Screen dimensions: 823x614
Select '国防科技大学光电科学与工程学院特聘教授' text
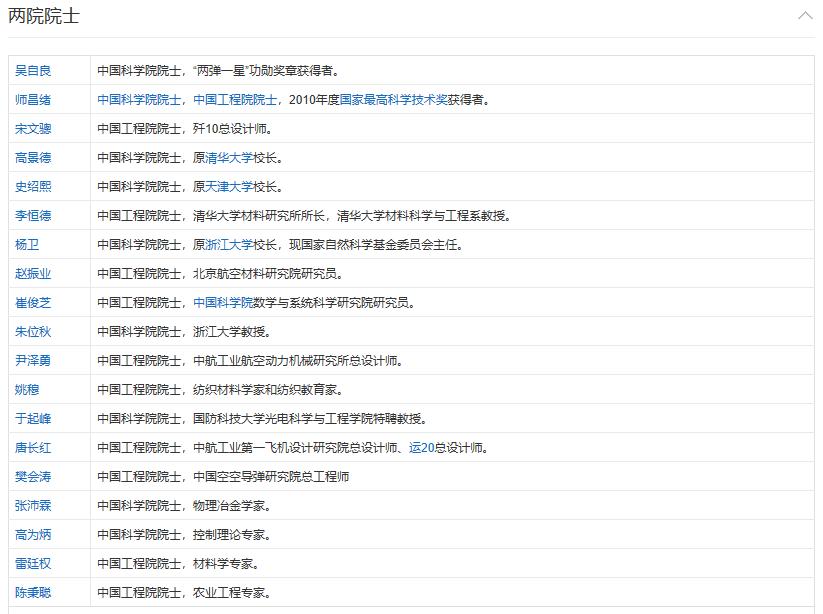tap(307, 419)
